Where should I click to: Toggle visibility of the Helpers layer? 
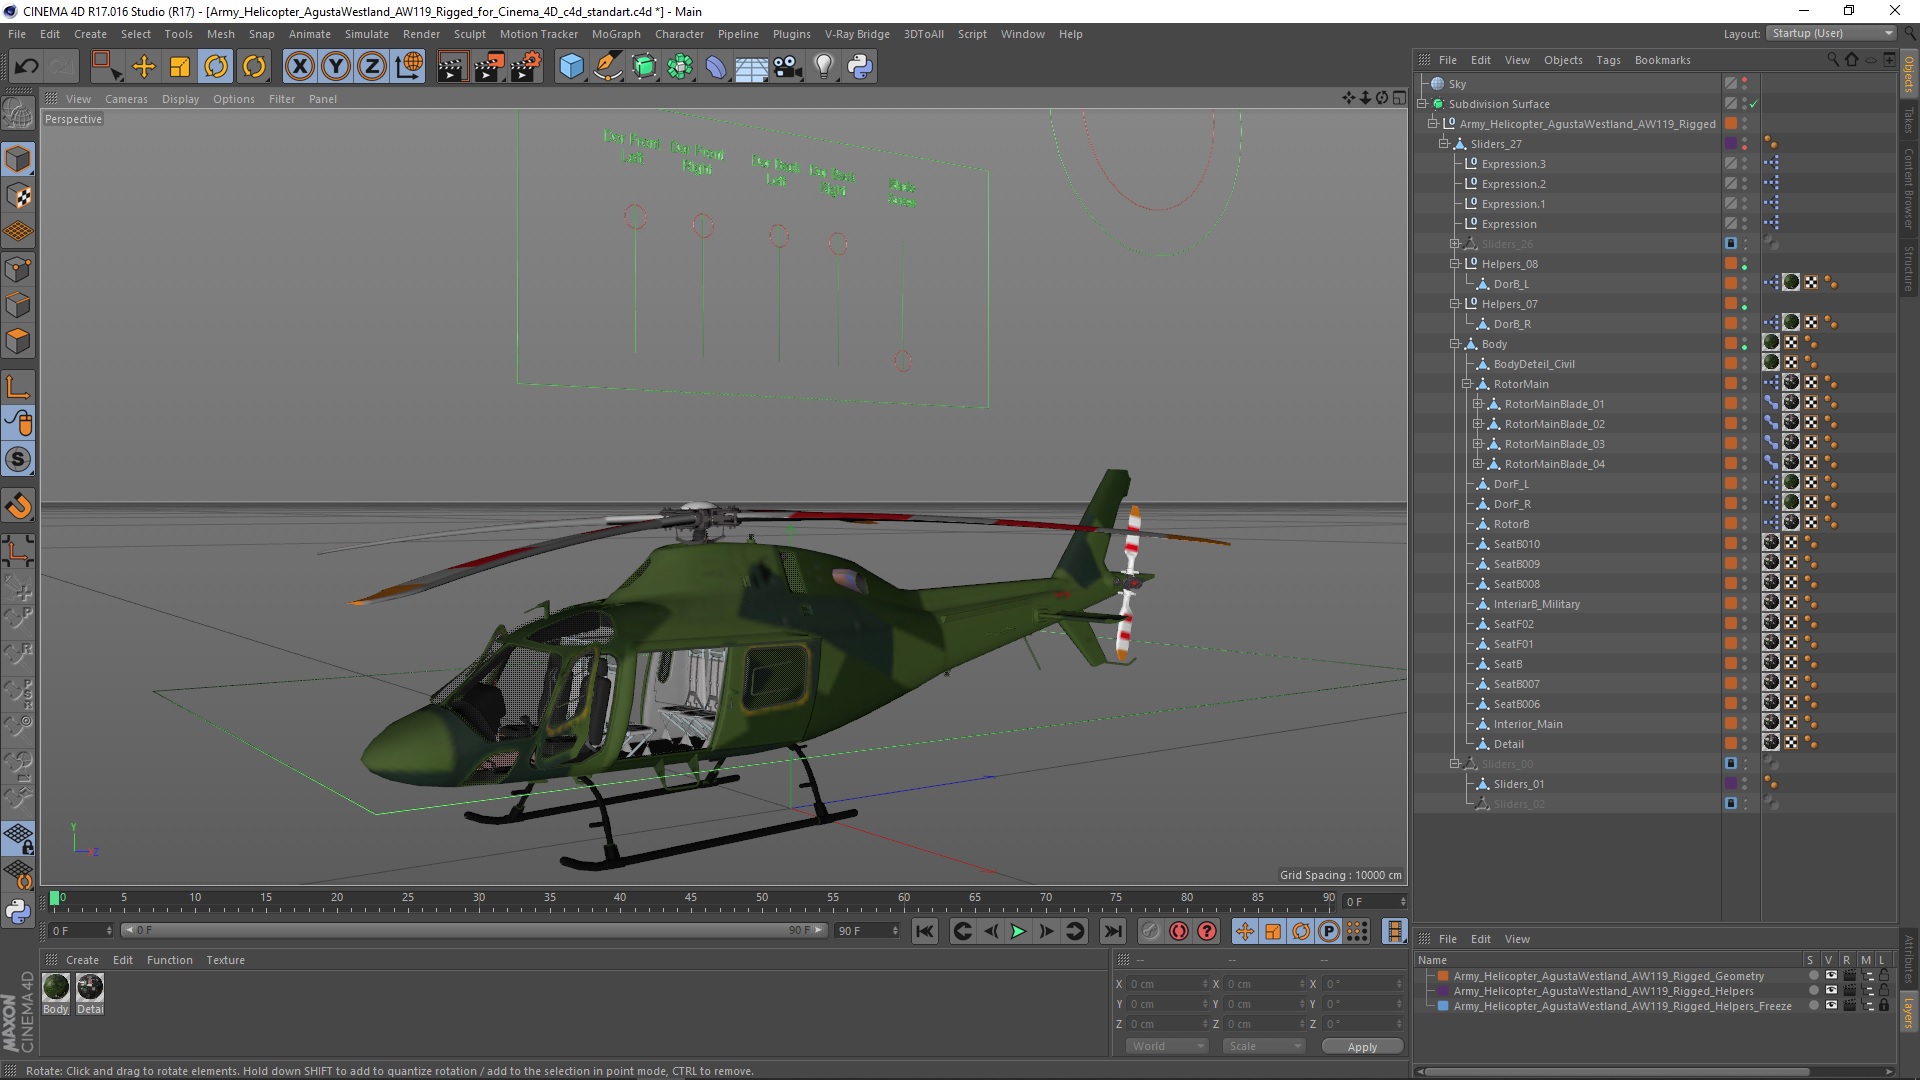pyautogui.click(x=1831, y=991)
